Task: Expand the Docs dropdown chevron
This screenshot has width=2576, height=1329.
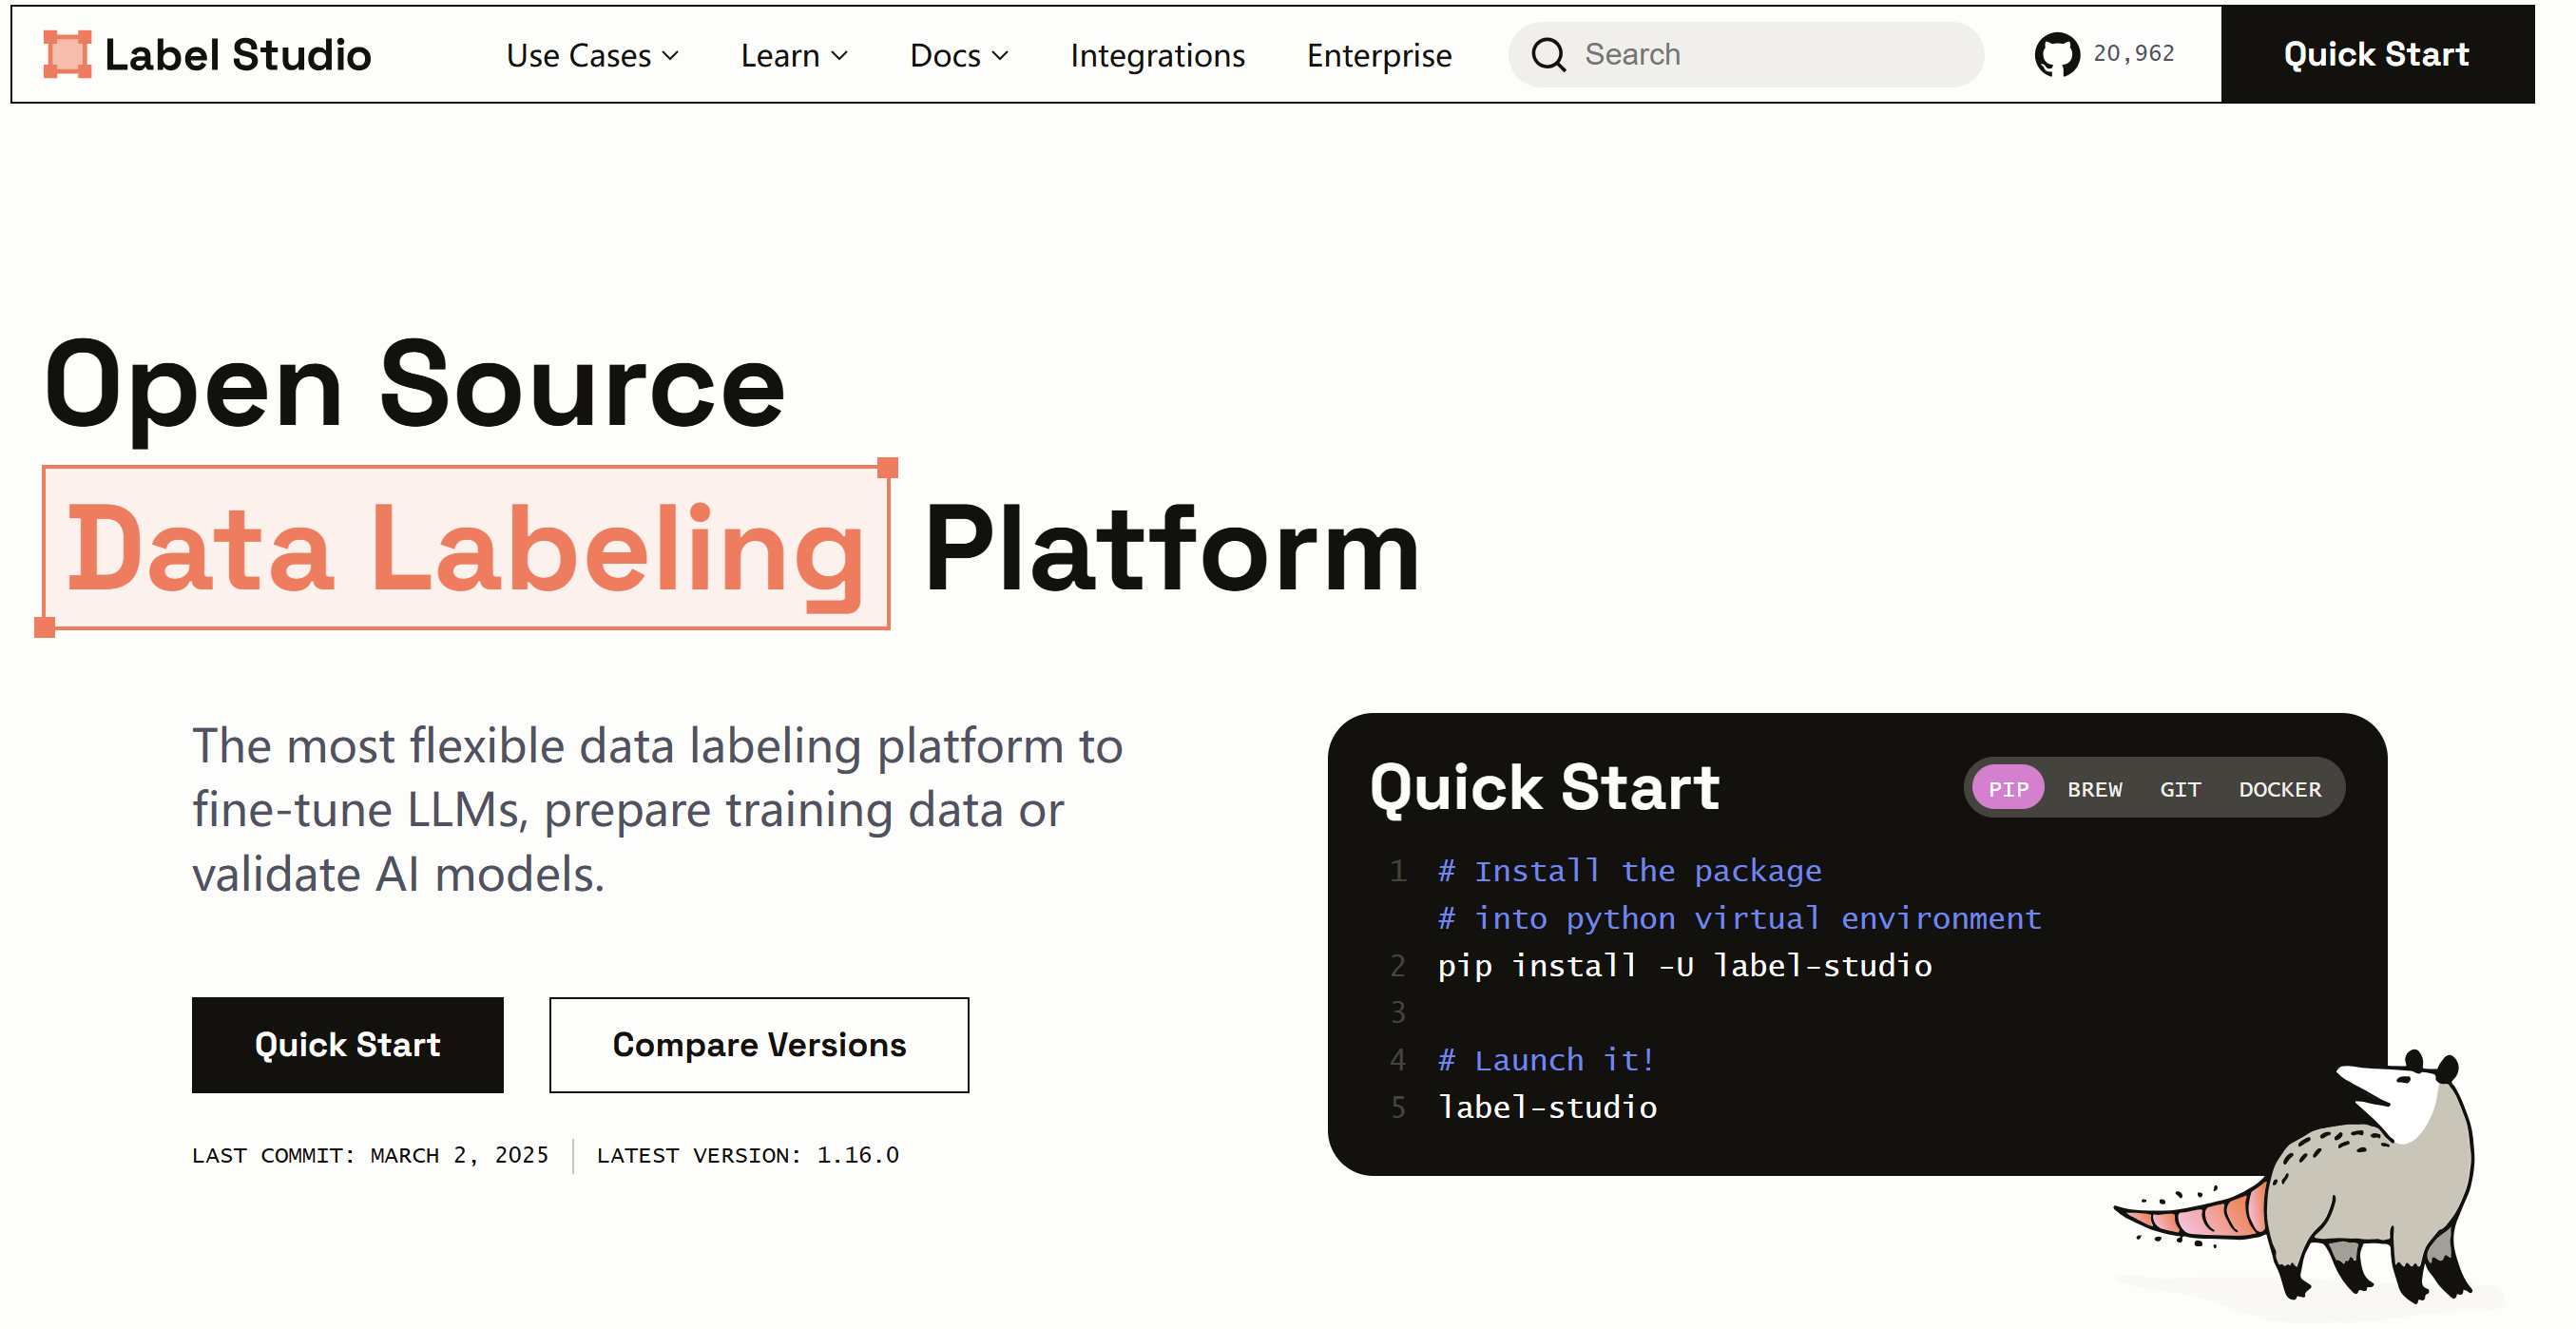Action: (999, 55)
